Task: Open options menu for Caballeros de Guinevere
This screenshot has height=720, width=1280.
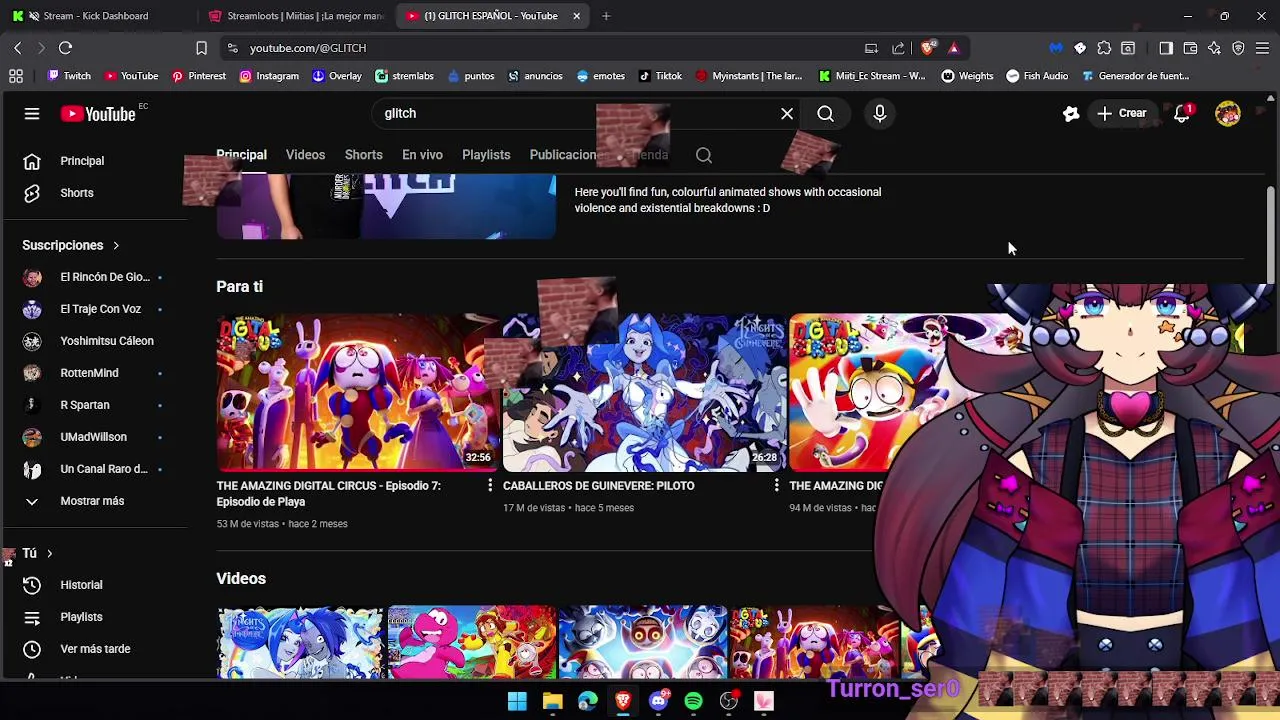Action: 776,486
